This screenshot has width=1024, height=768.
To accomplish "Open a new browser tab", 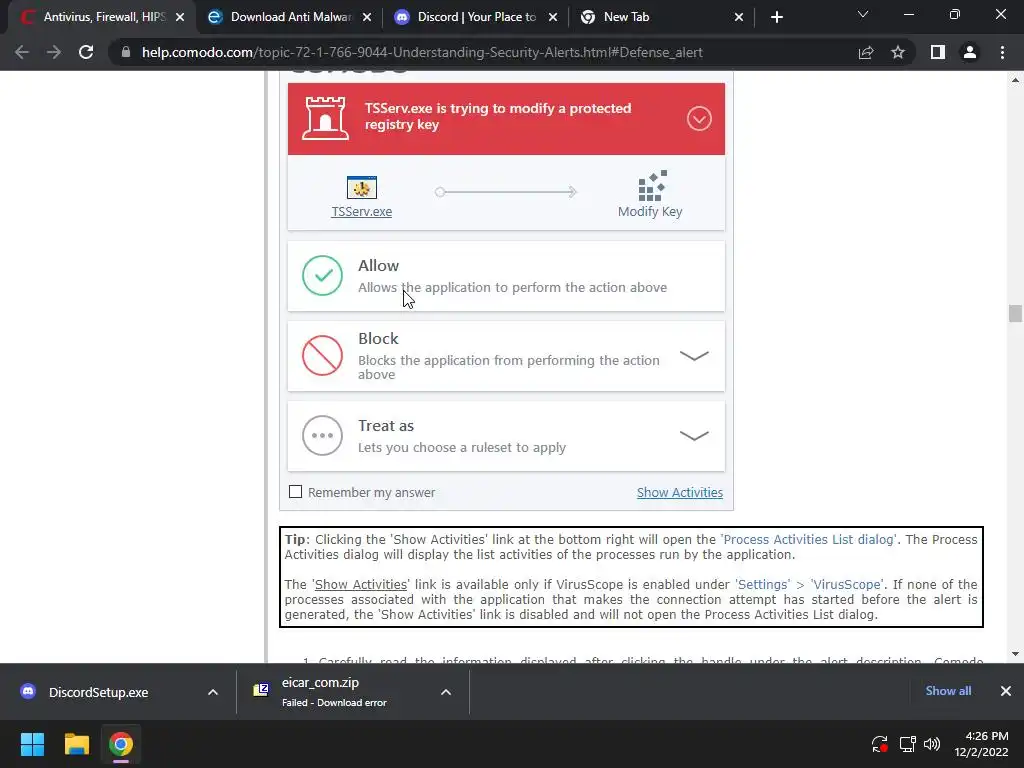I will pos(776,17).
